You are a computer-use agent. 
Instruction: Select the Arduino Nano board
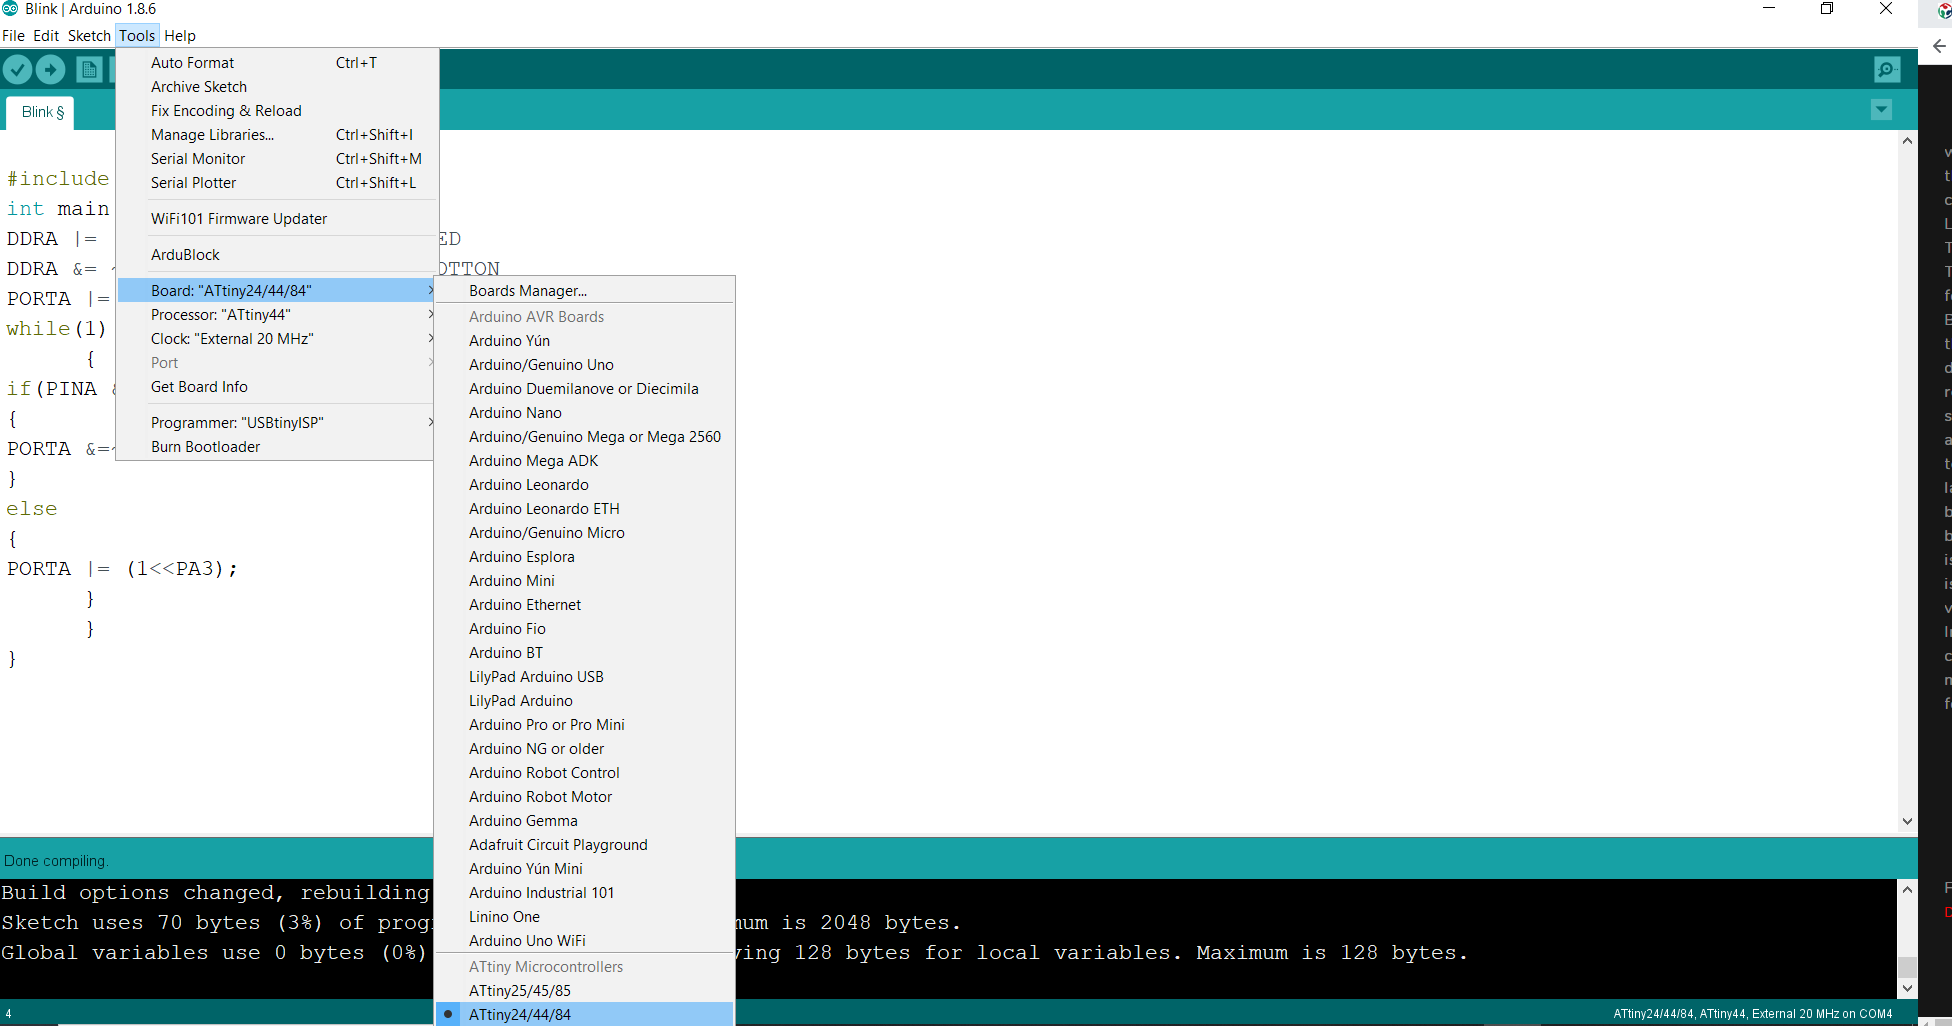pyautogui.click(x=584, y=412)
